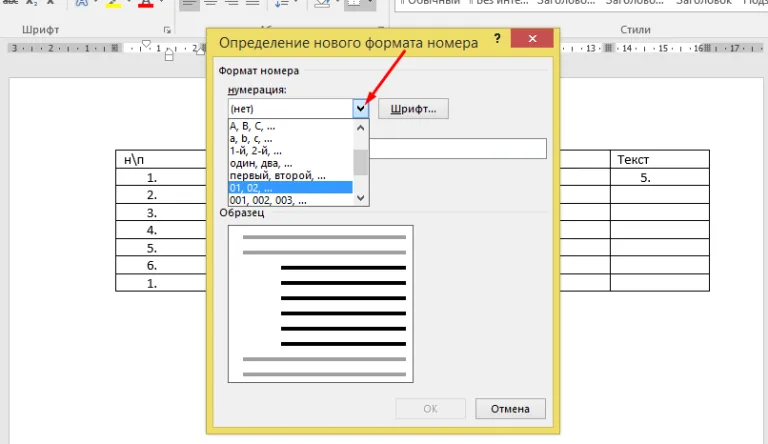Open the help question mark in dialog
This screenshot has height=444, width=768.
497,38
